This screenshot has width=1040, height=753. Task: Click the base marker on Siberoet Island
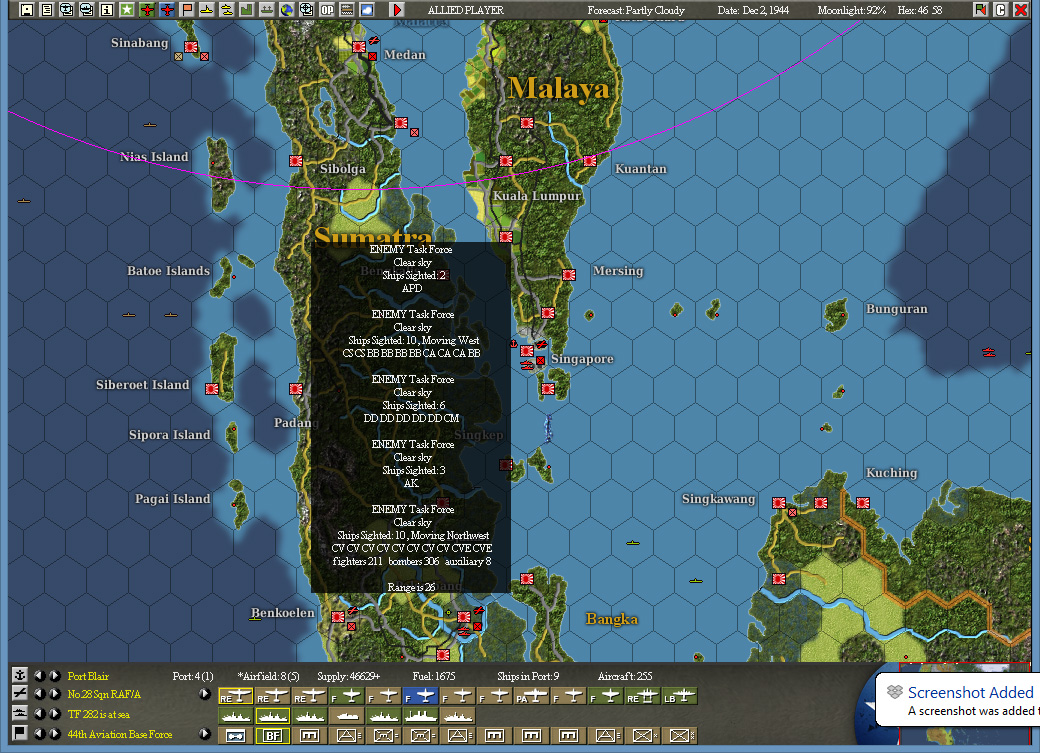pos(212,389)
